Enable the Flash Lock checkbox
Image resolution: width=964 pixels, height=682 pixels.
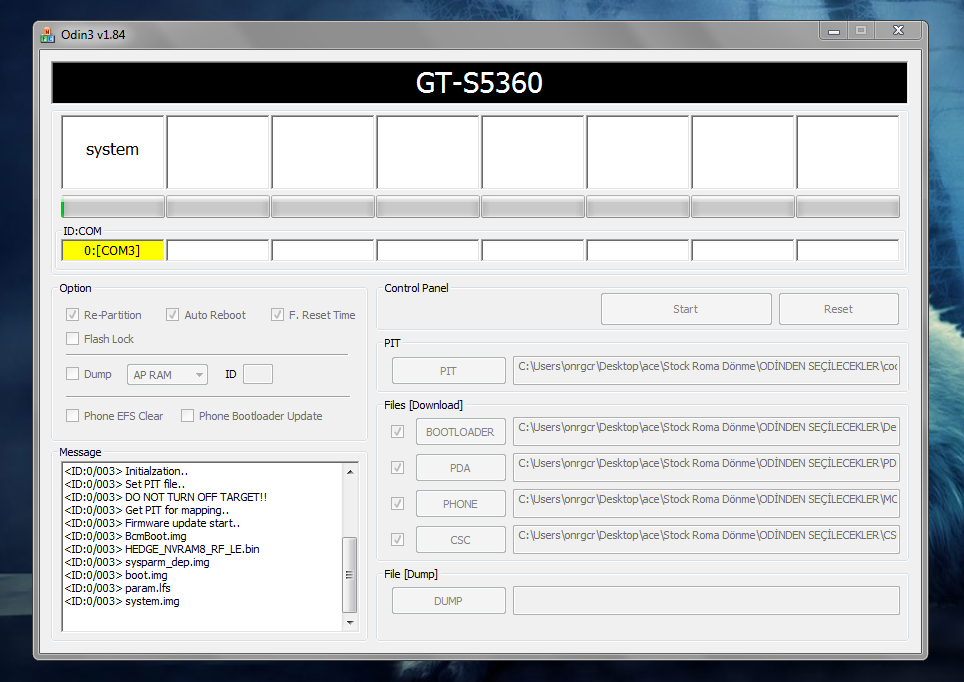pos(73,339)
